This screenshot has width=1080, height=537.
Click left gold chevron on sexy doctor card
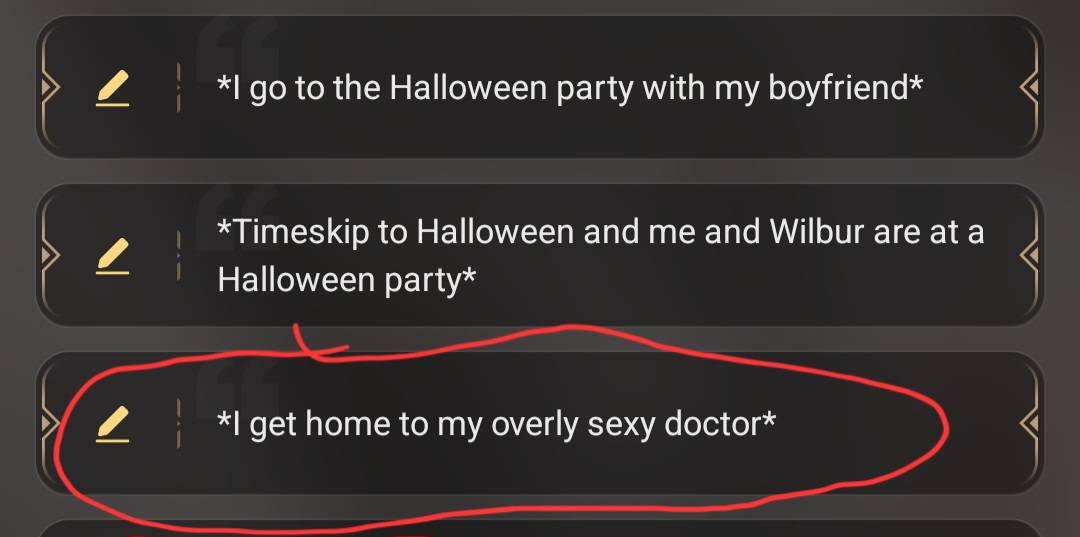click(50, 423)
